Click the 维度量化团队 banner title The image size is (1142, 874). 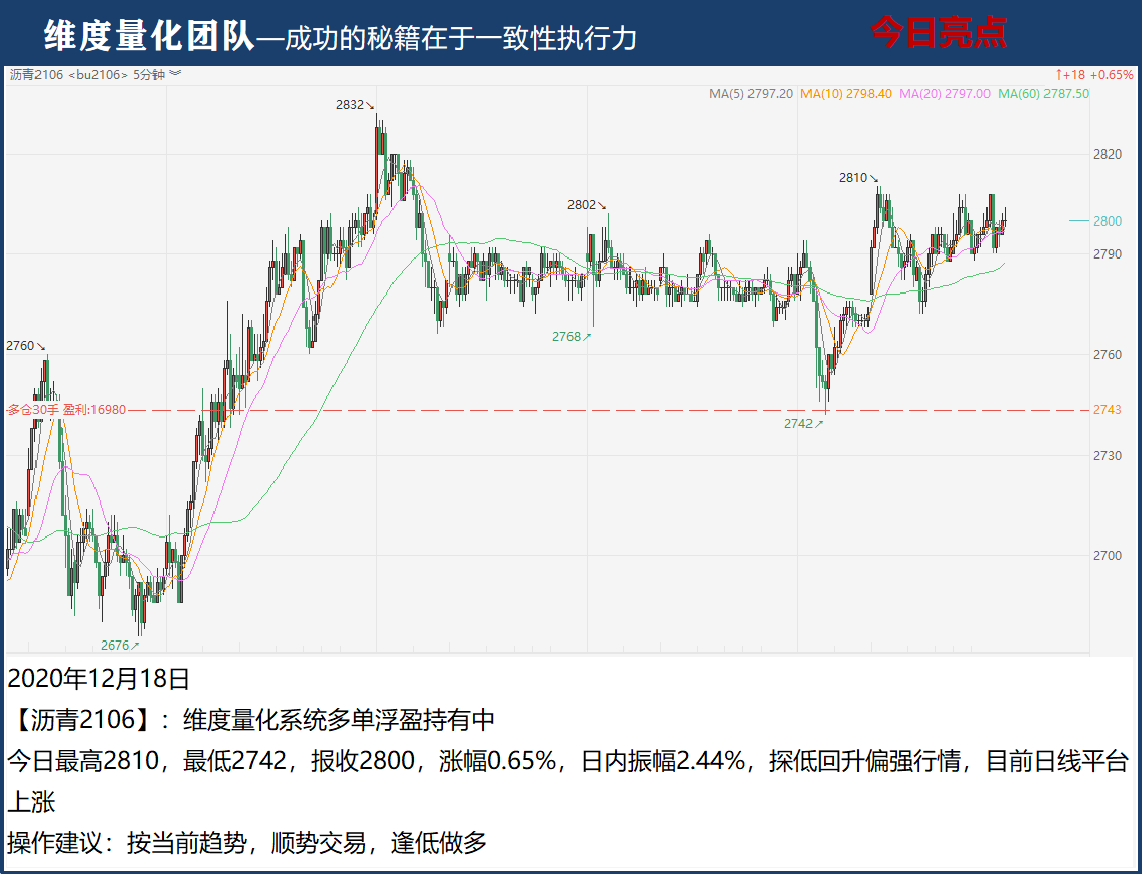point(148,36)
